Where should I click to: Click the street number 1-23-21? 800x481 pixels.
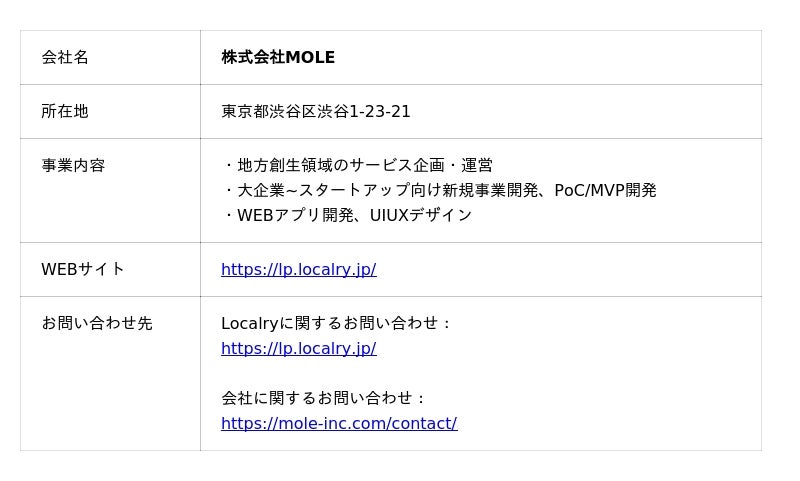pyautogui.click(x=380, y=111)
